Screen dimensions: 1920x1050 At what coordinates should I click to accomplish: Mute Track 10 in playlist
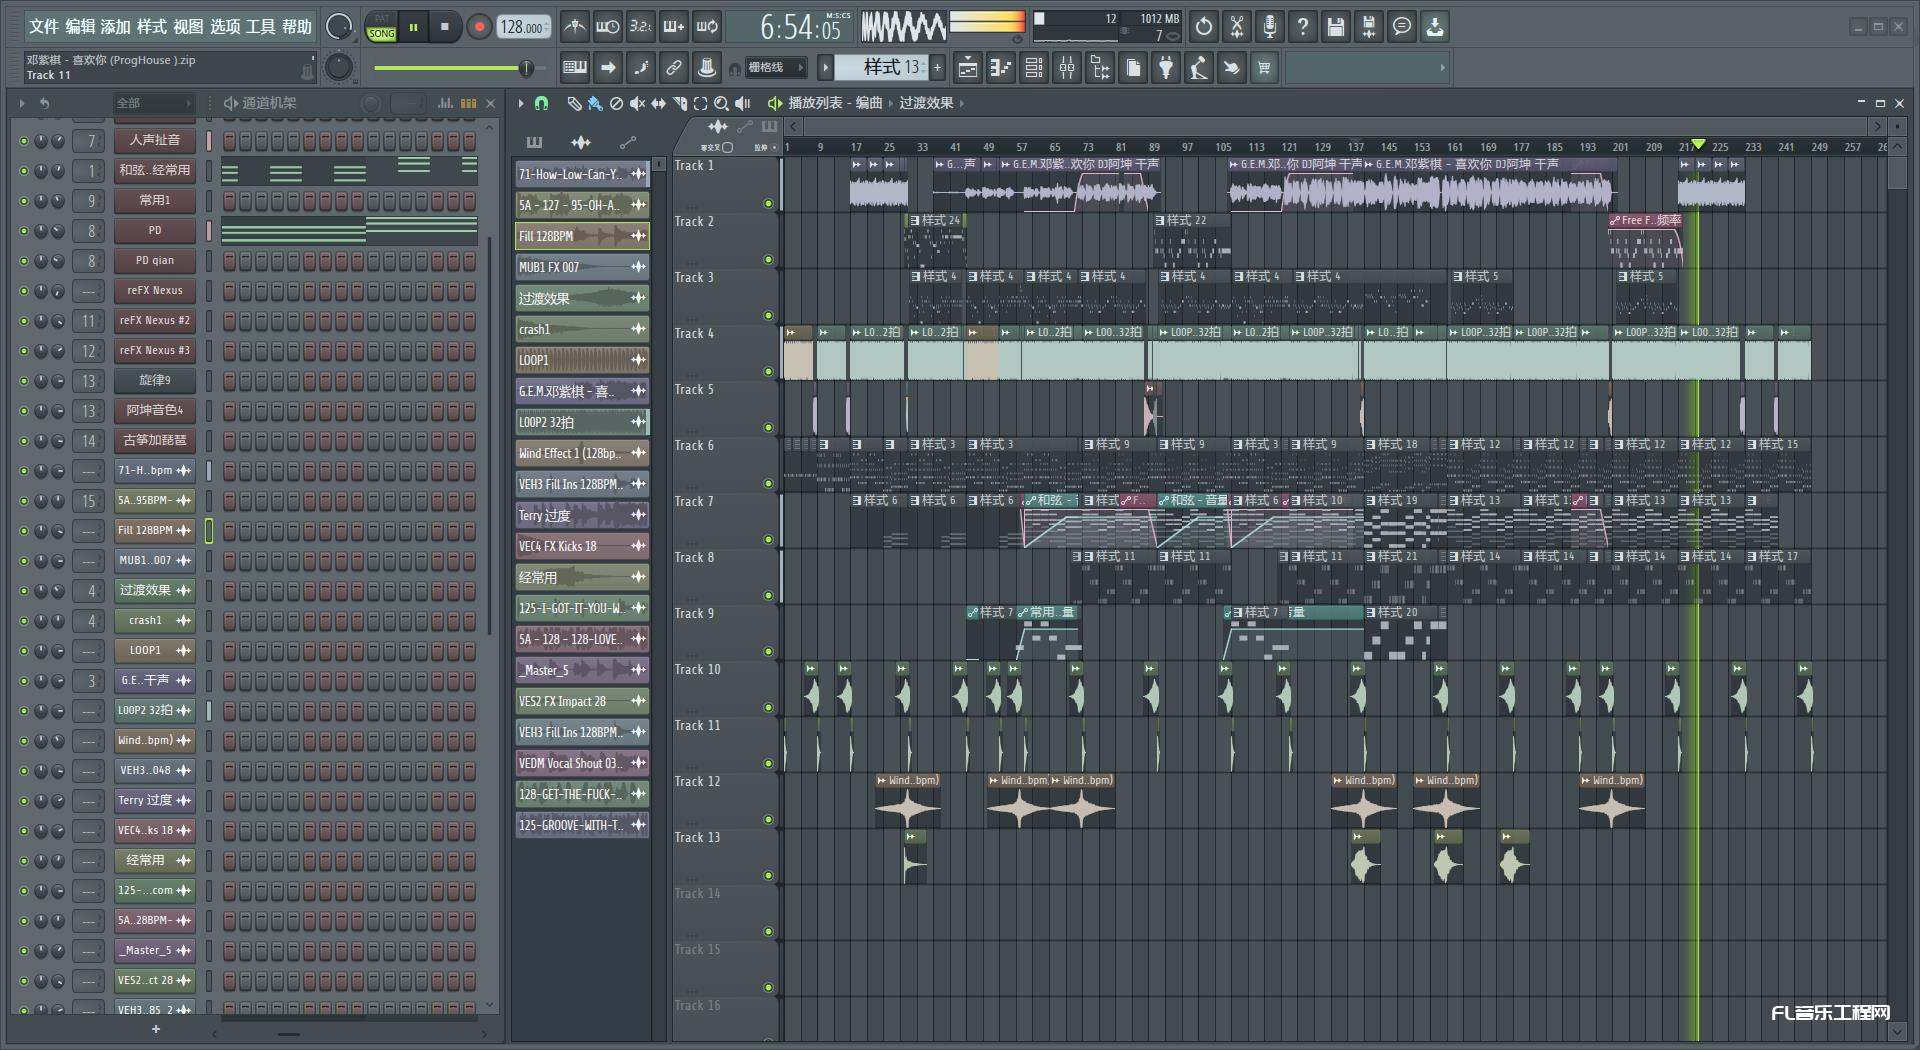(x=768, y=707)
